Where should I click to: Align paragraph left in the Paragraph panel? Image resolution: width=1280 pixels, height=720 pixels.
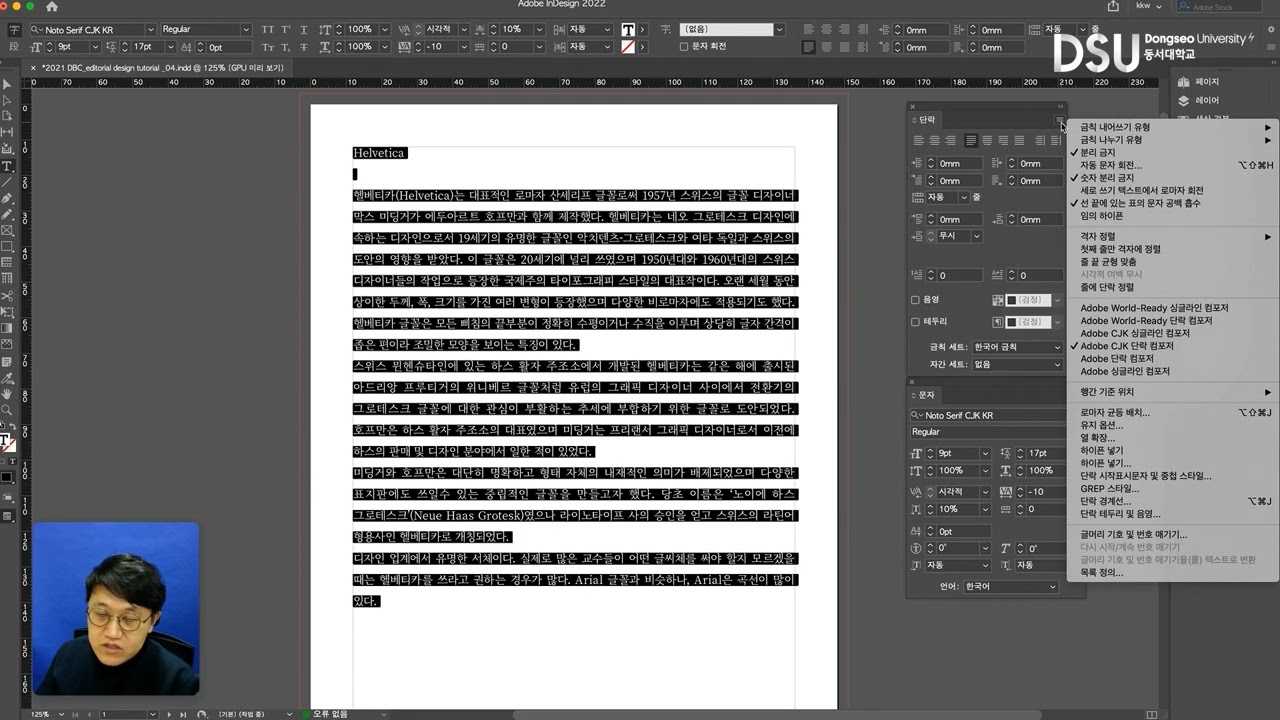click(919, 141)
